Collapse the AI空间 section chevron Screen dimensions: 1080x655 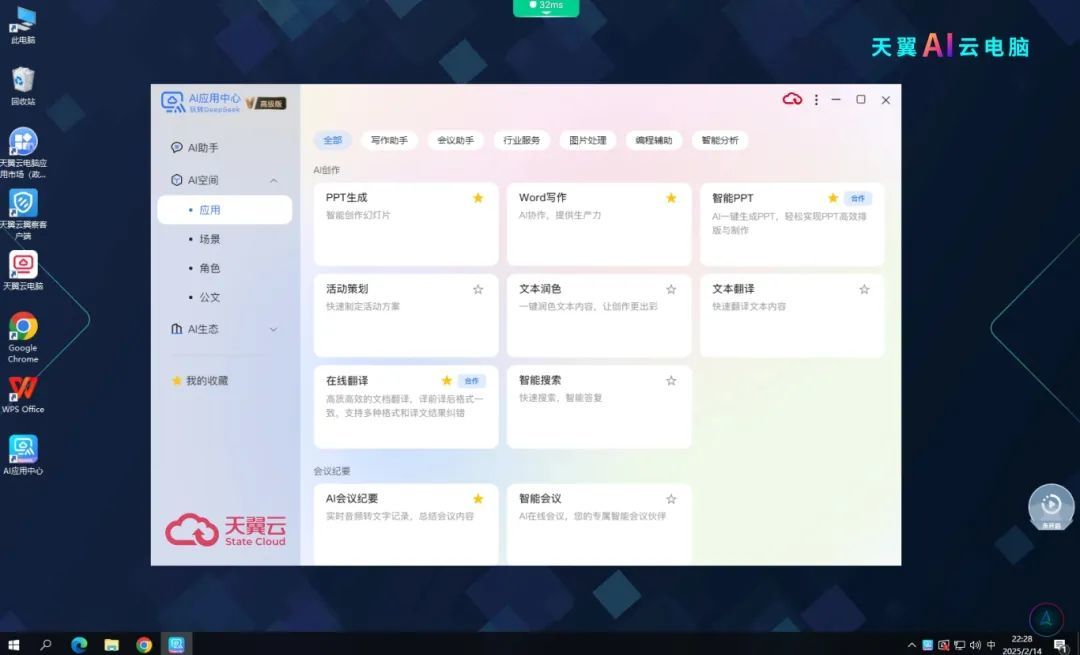pyautogui.click(x=273, y=180)
